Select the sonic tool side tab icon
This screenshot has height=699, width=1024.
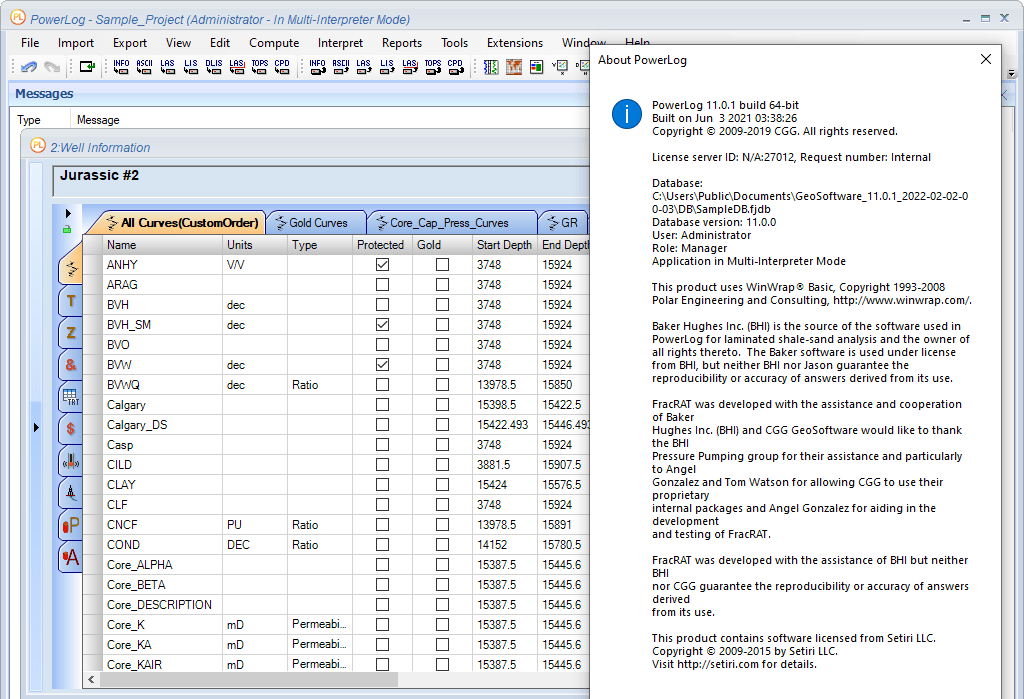[71, 461]
